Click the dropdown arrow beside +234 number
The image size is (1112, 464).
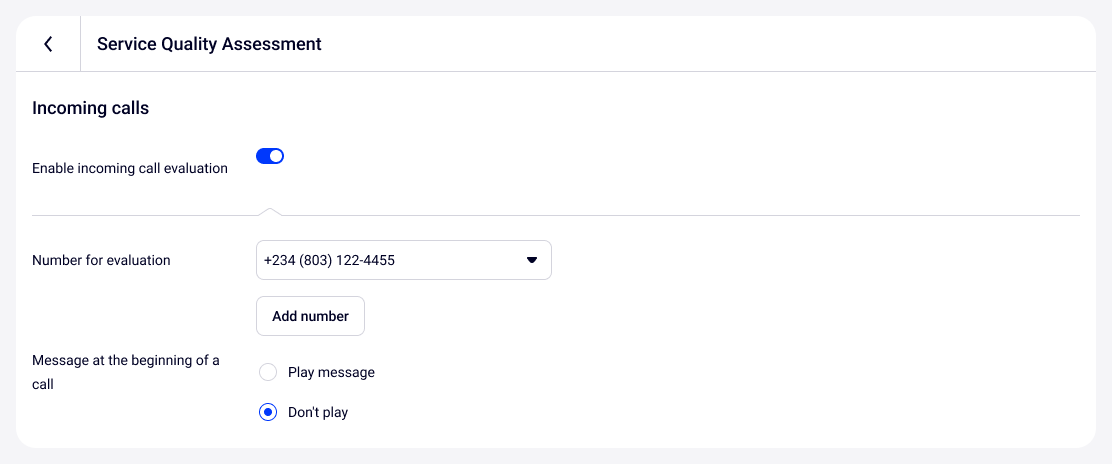tap(532, 260)
